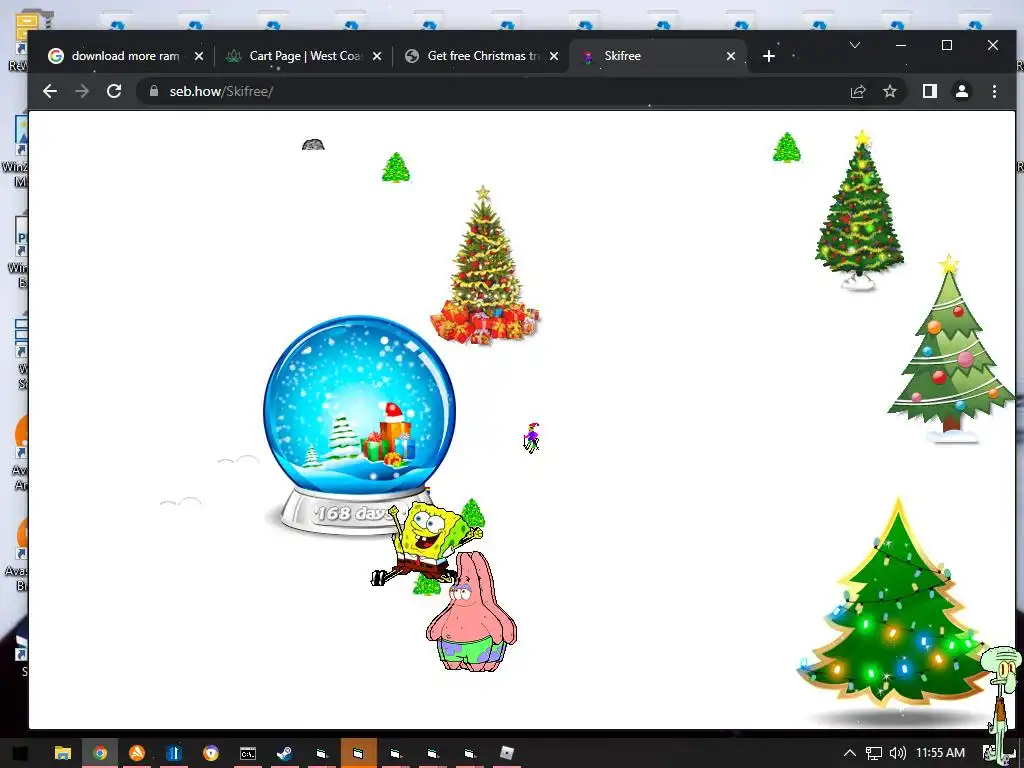Image resolution: width=1024 pixels, height=768 pixels.
Task: Click the lock icon in the address bar
Action: (x=153, y=91)
